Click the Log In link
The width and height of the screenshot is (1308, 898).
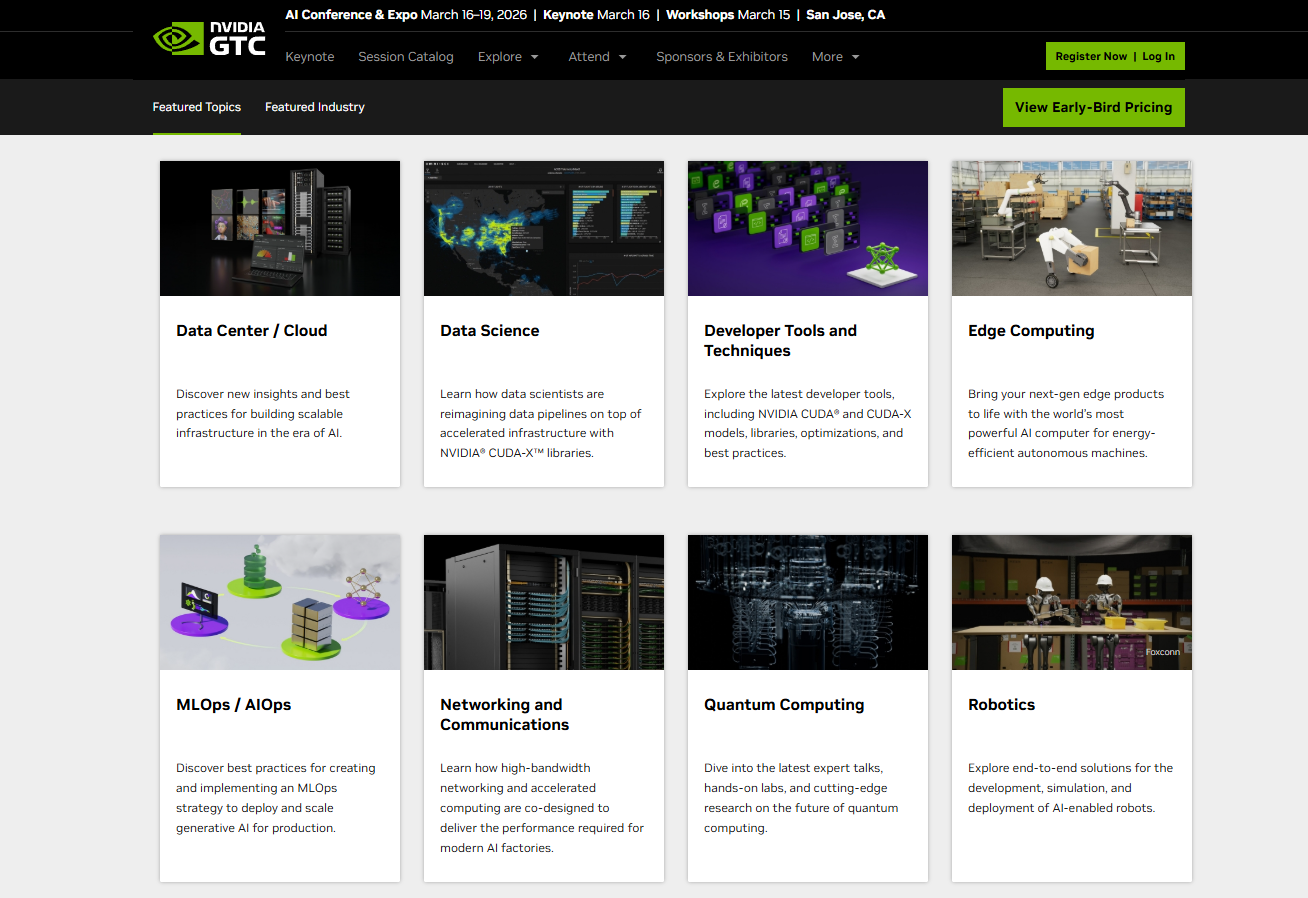click(1159, 57)
